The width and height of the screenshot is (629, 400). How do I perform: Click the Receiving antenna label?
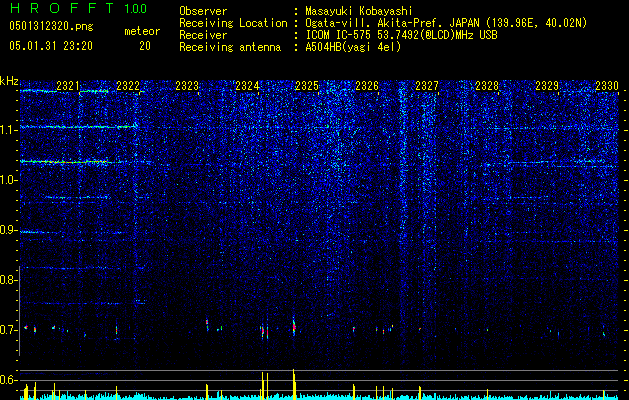point(230,47)
